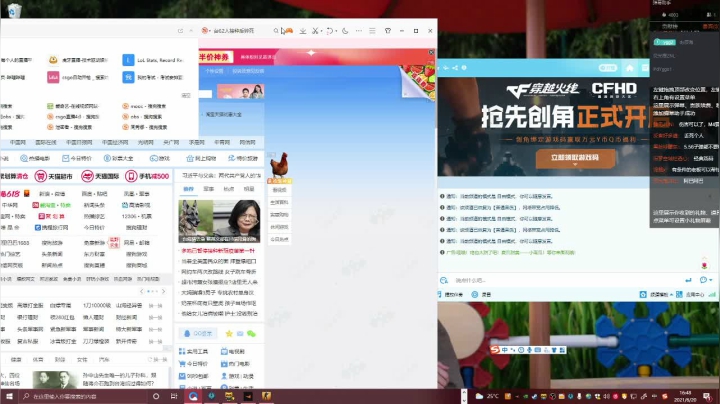This screenshot has width=720, height=404.
Task: Switch to the second news tab
Action: [208, 189]
